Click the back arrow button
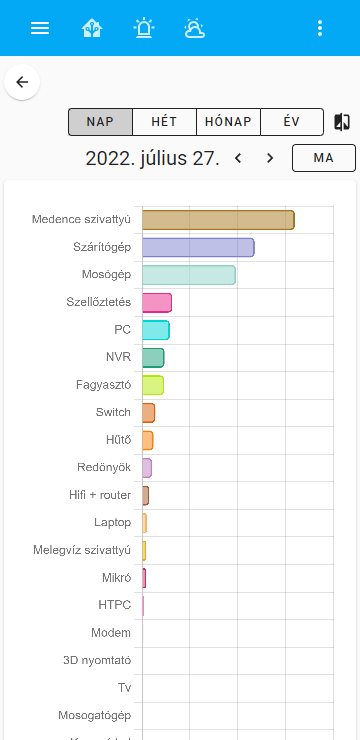The image size is (360, 740). pos(22,82)
